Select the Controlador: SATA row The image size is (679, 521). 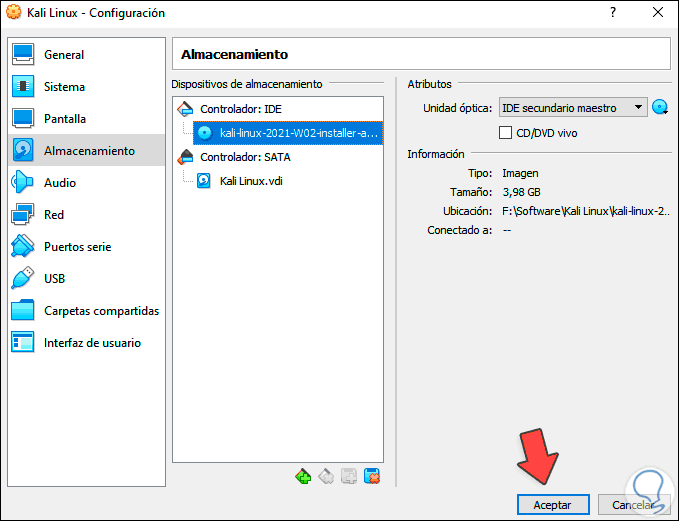[x=278, y=157]
